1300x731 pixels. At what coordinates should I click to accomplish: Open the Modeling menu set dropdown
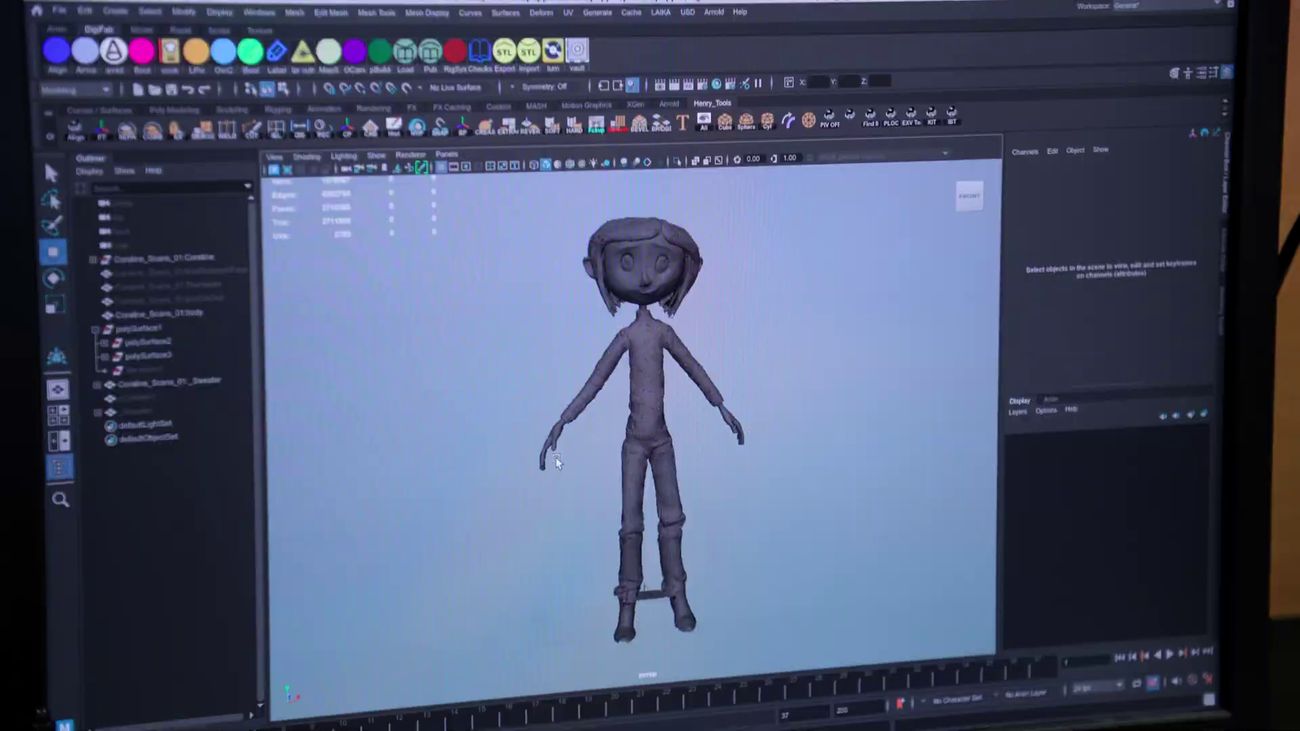pos(76,89)
